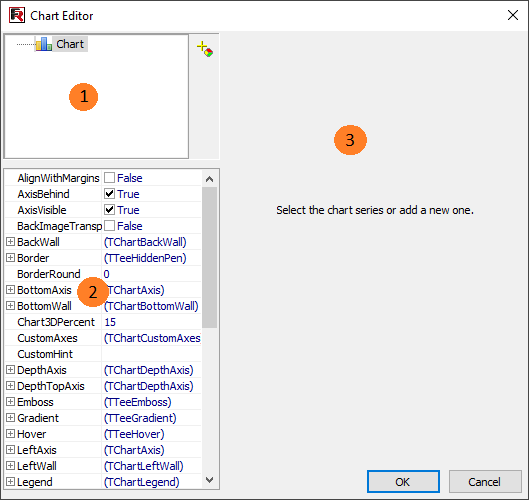Click the BorderRound value field

point(151,274)
